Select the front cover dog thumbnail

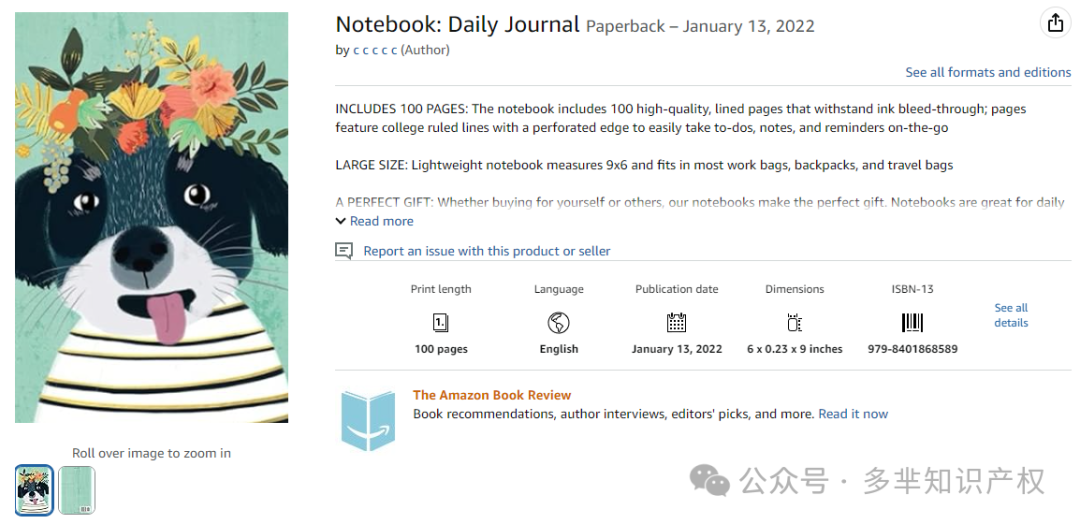[x=34, y=490]
